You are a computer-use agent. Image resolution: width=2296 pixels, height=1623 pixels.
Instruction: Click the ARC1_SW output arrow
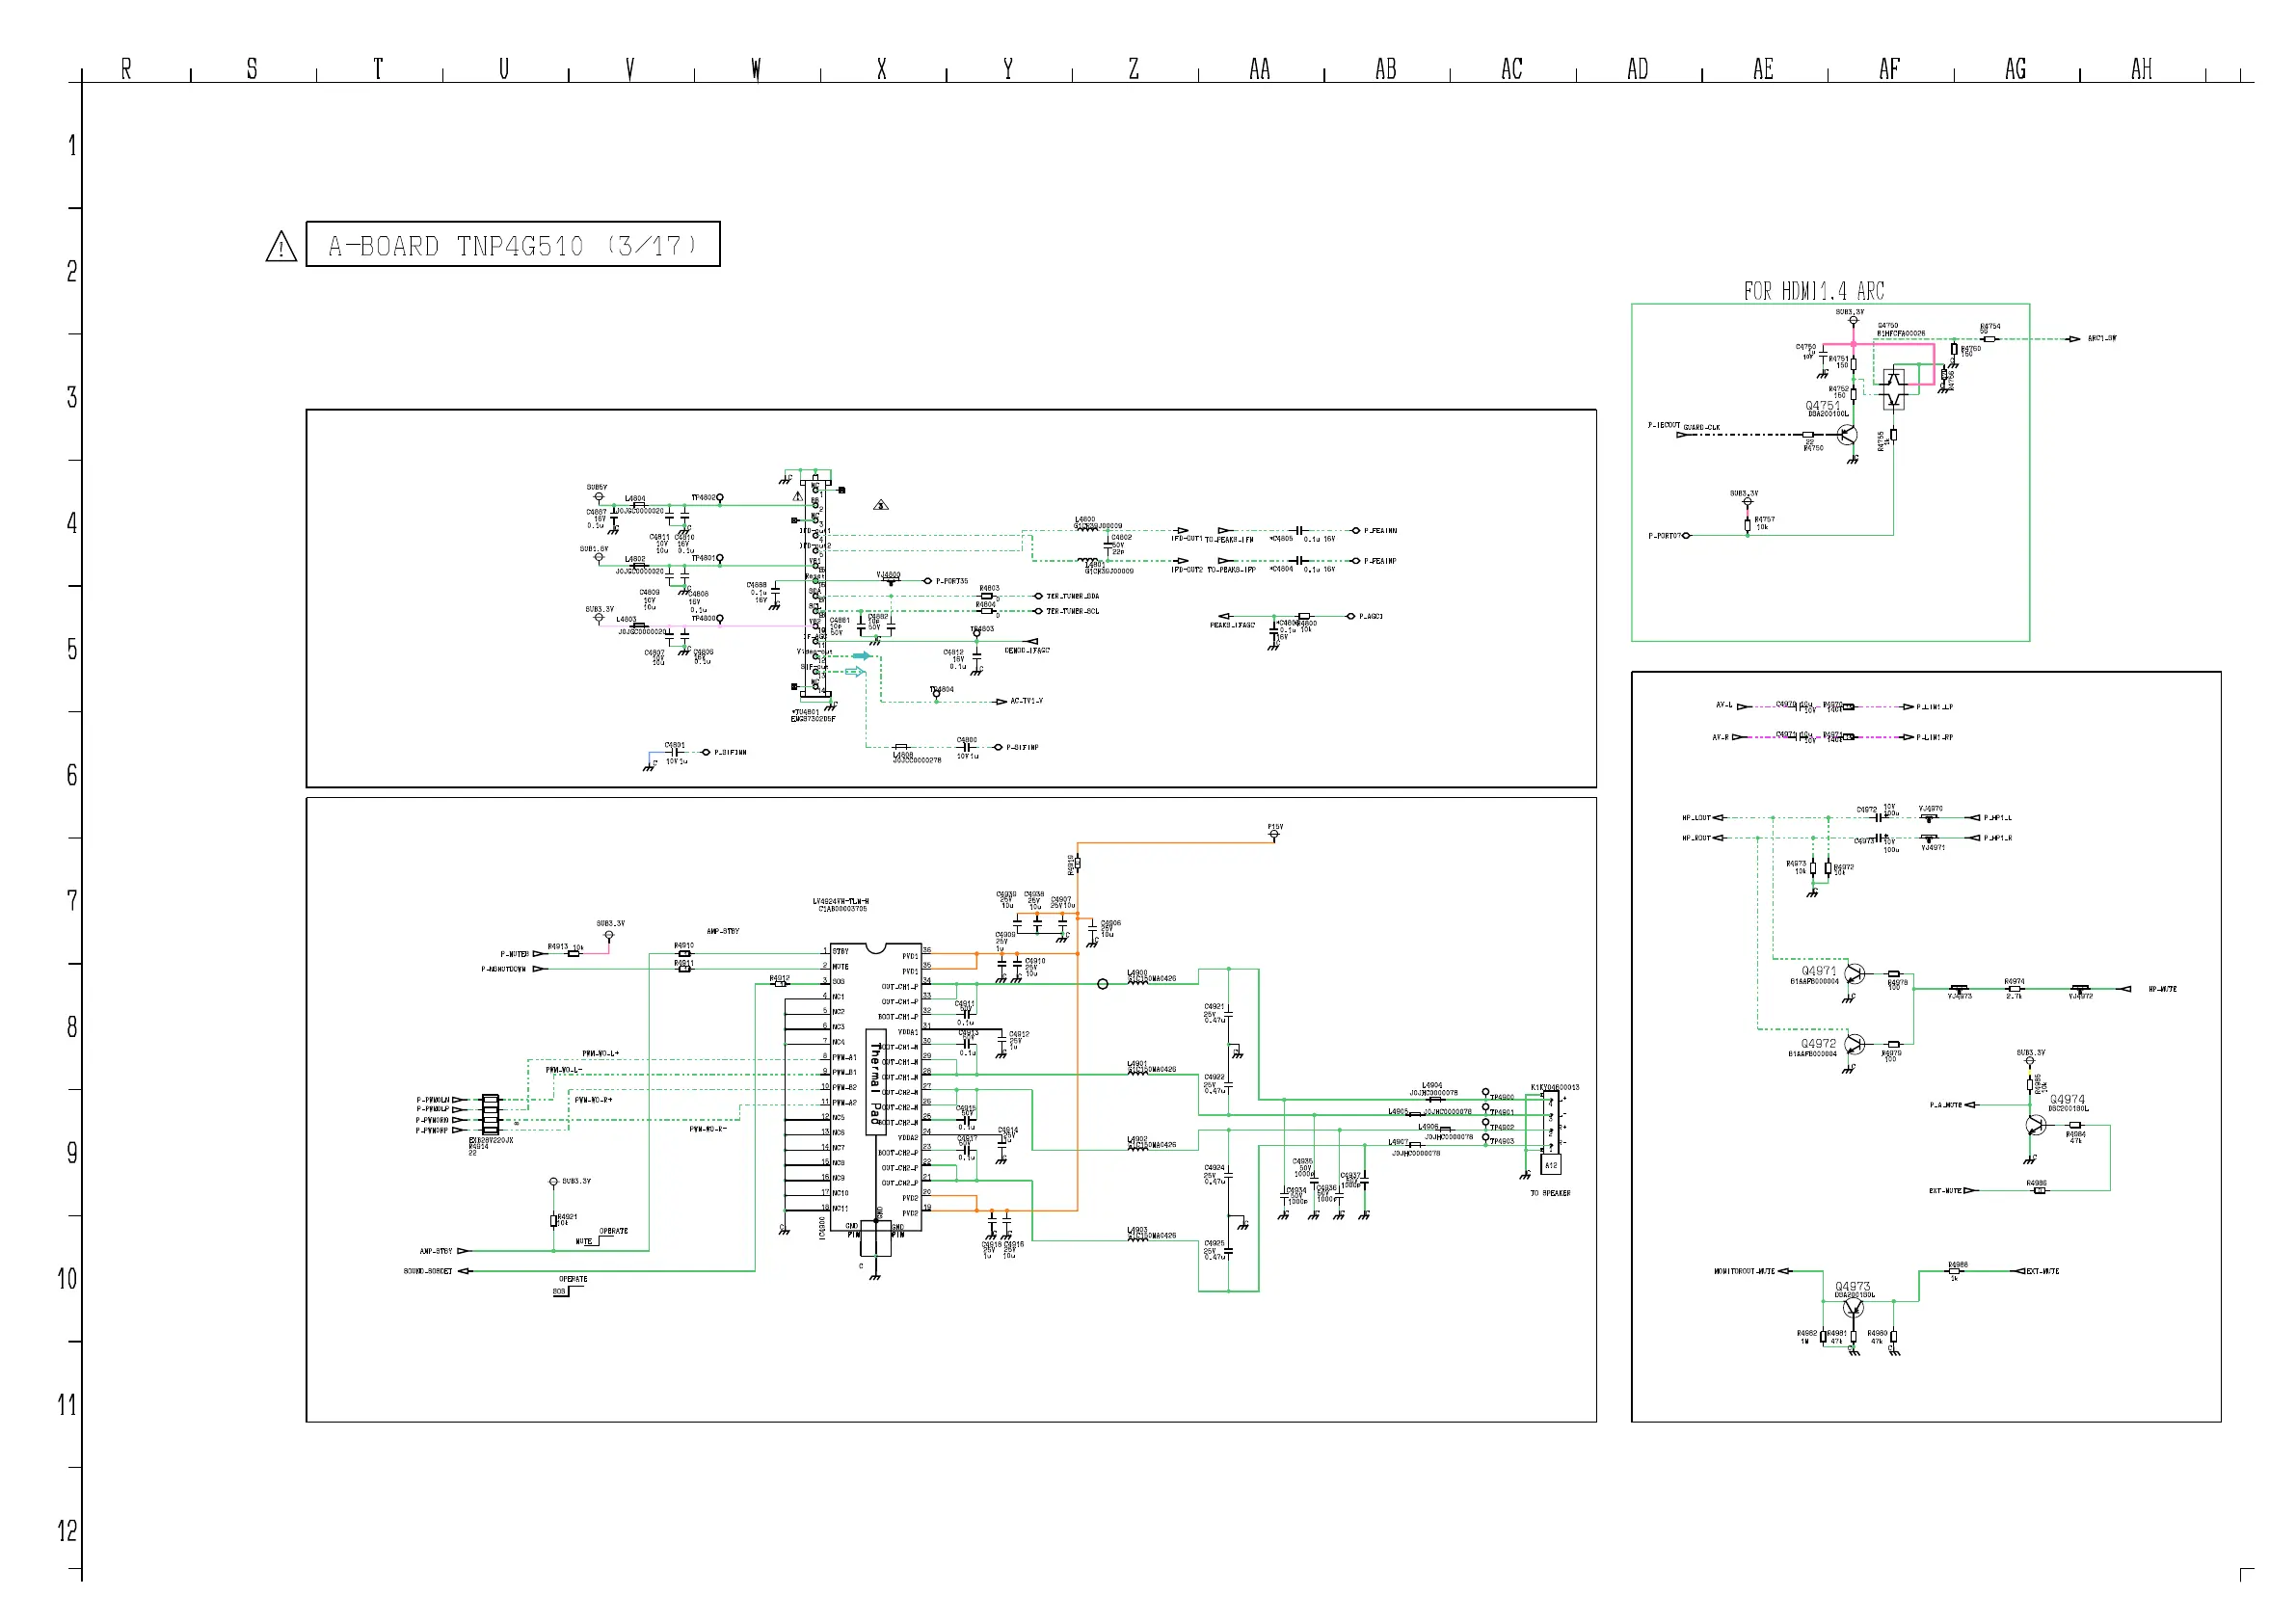pyautogui.click(x=2075, y=339)
